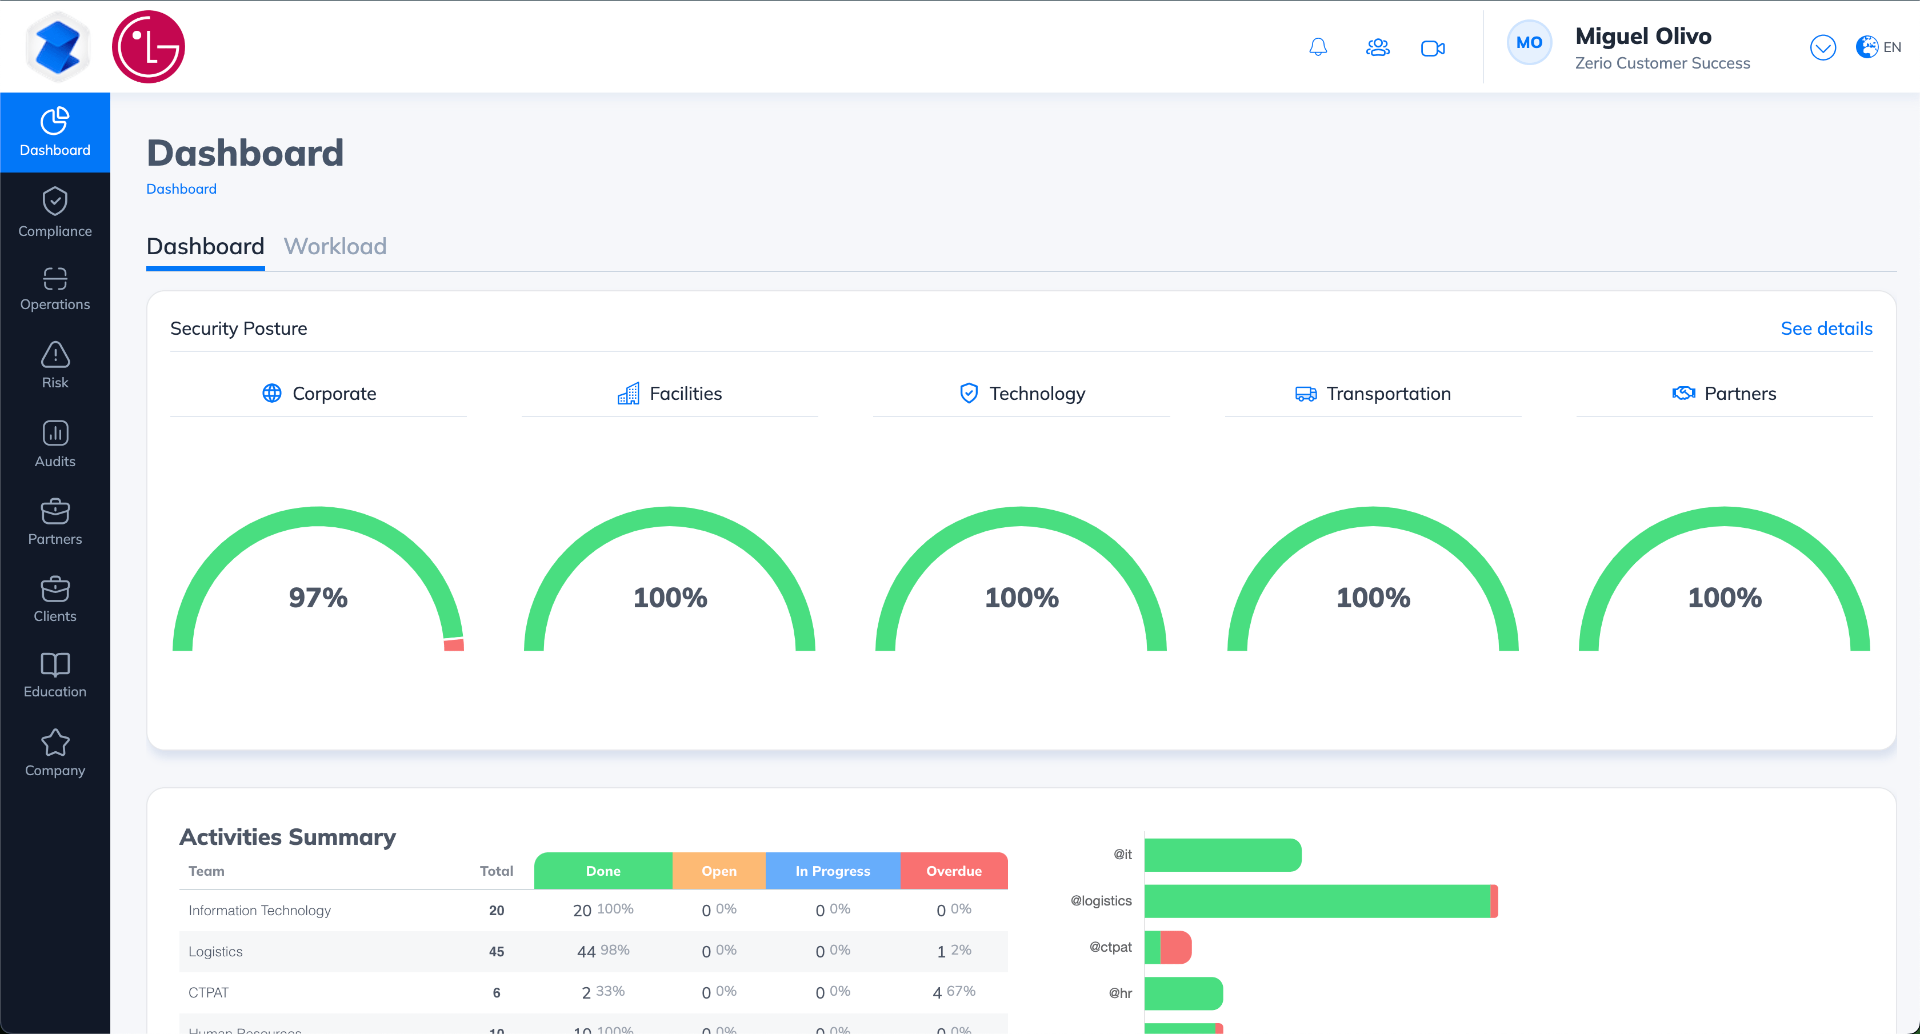Image resolution: width=1920 pixels, height=1034 pixels.
Task: Go to Education in the sidebar
Action: tap(55, 675)
